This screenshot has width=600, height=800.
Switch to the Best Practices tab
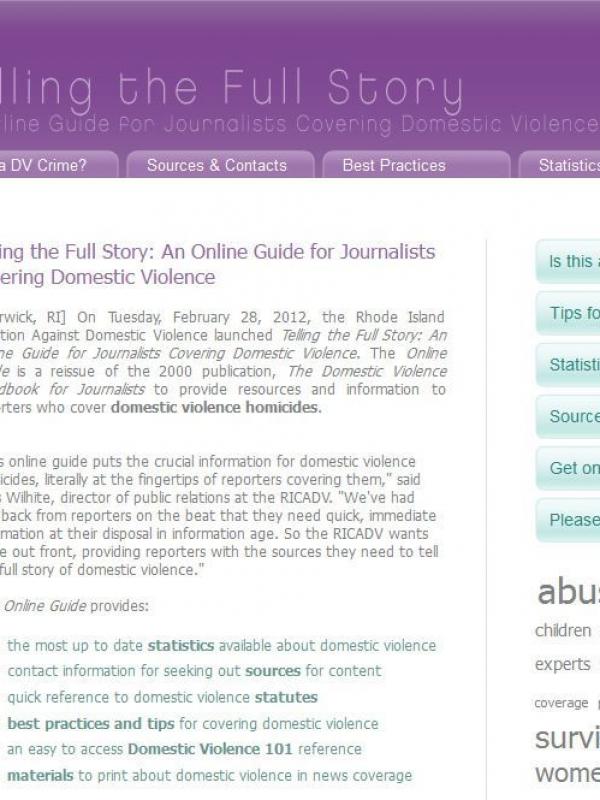(416, 165)
